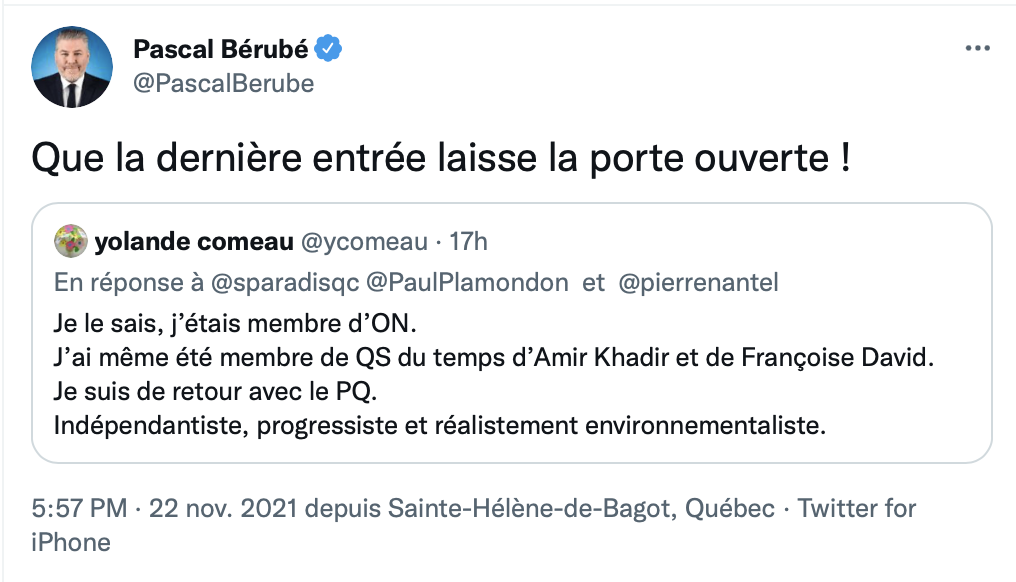Screen dimensions: 1016x582
Task: Click the main tweet text about "porte ouverte"
Action: coord(441,158)
